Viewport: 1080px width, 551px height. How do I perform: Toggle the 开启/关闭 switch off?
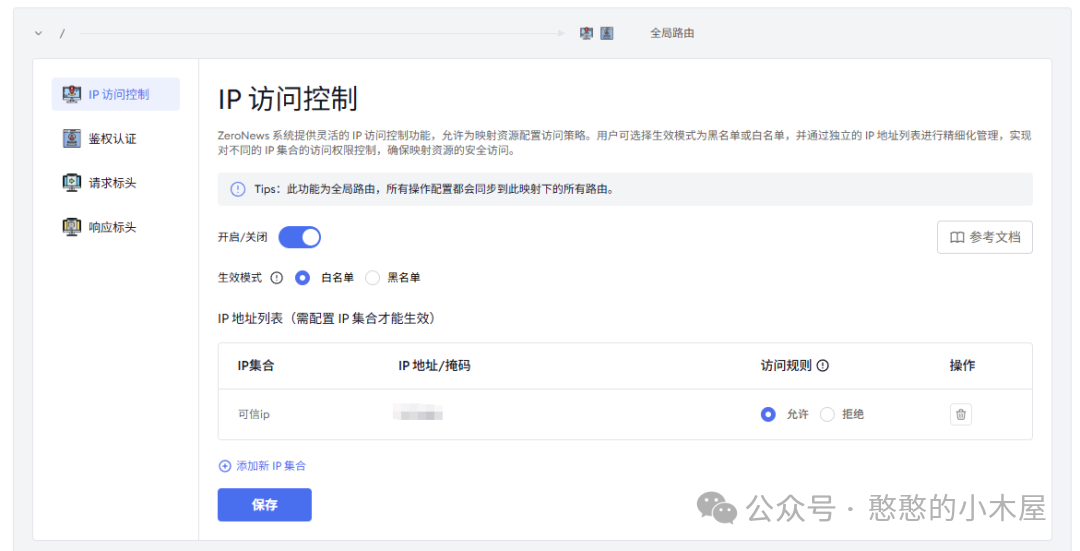[299, 237]
